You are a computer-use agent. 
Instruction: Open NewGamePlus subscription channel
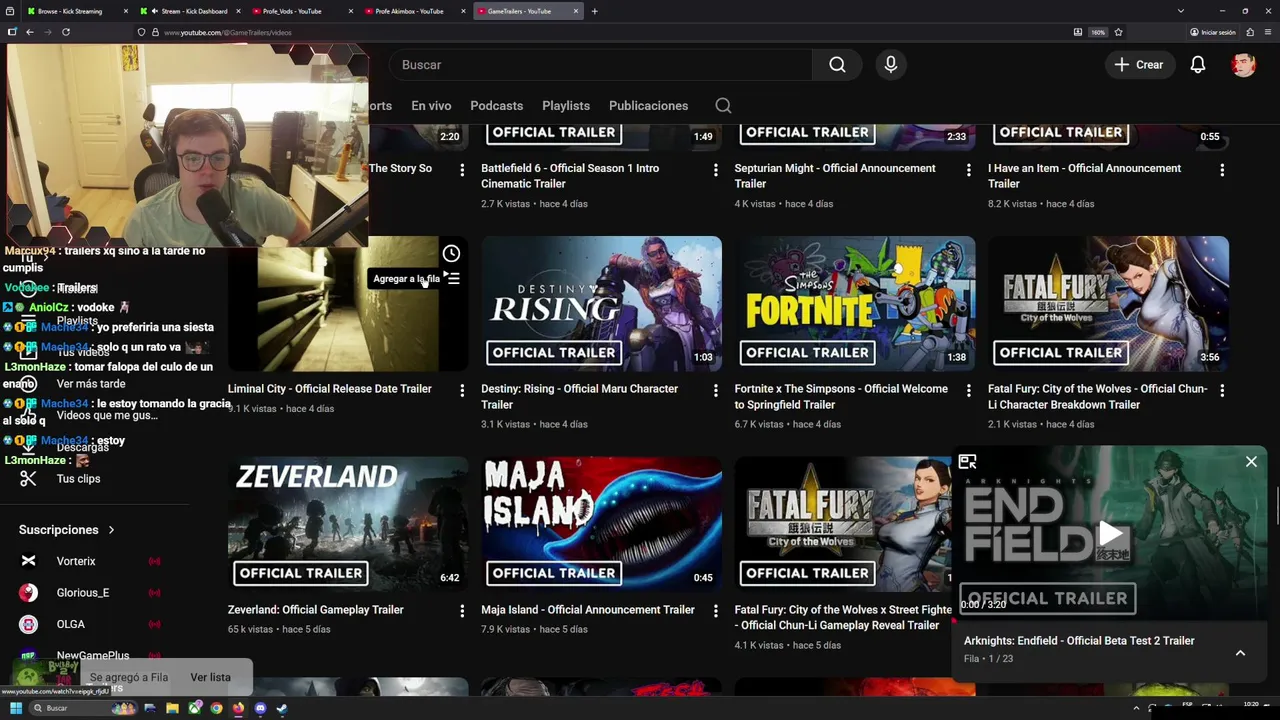pos(94,655)
